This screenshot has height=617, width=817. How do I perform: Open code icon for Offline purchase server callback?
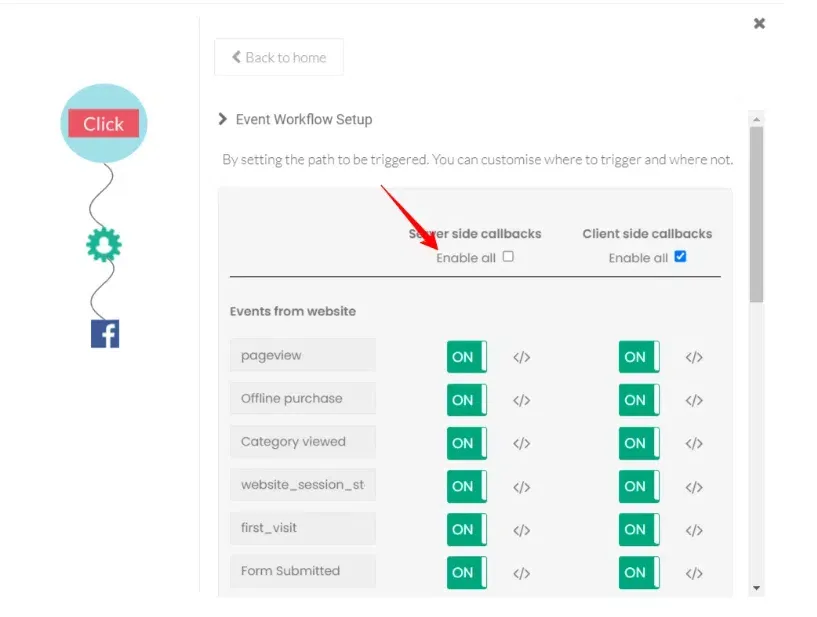(x=521, y=400)
